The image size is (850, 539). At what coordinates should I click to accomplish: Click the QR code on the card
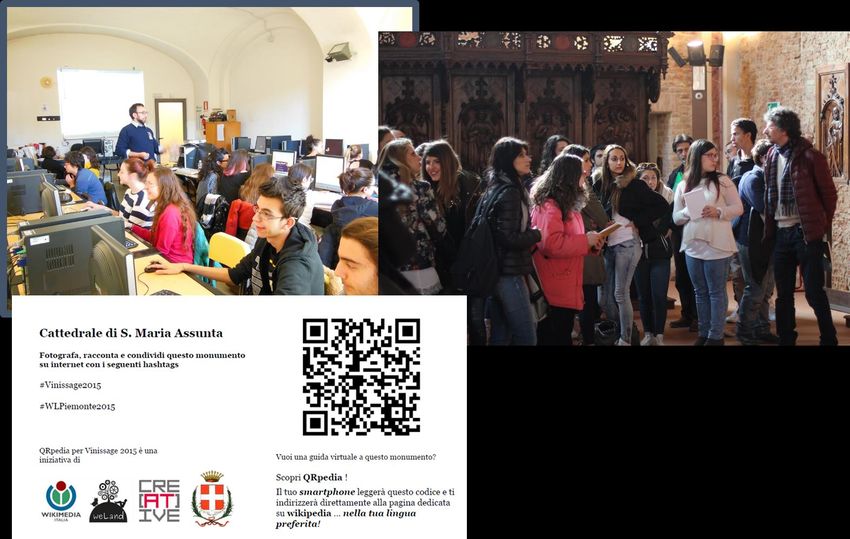tap(361, 377)
